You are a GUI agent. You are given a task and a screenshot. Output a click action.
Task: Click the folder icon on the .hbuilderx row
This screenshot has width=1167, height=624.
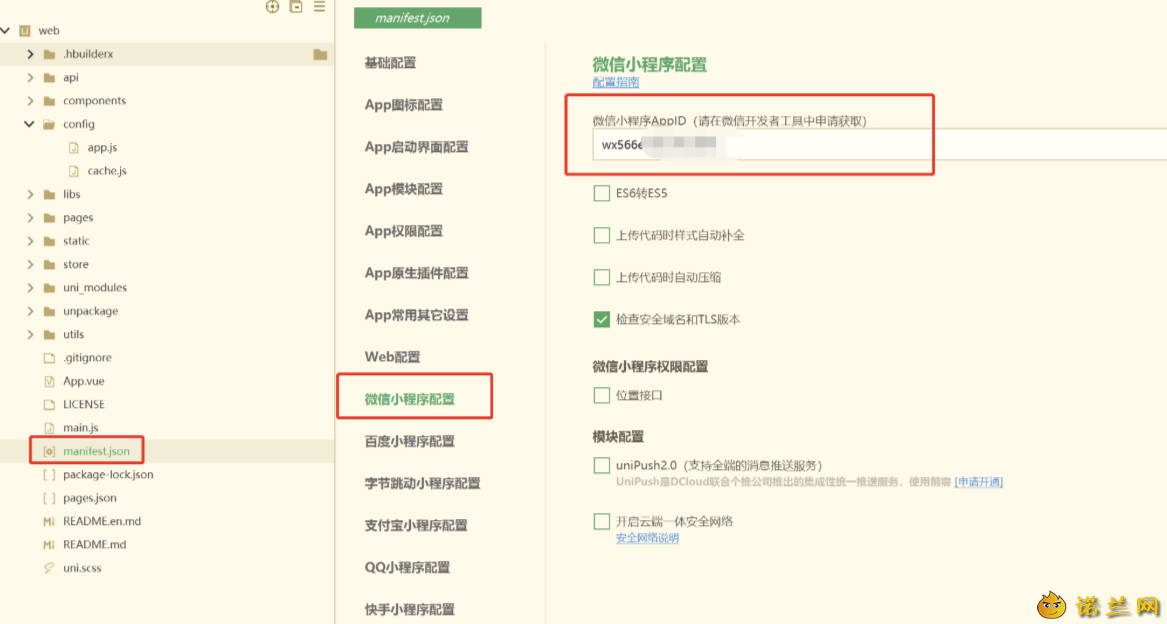(320, 54)
